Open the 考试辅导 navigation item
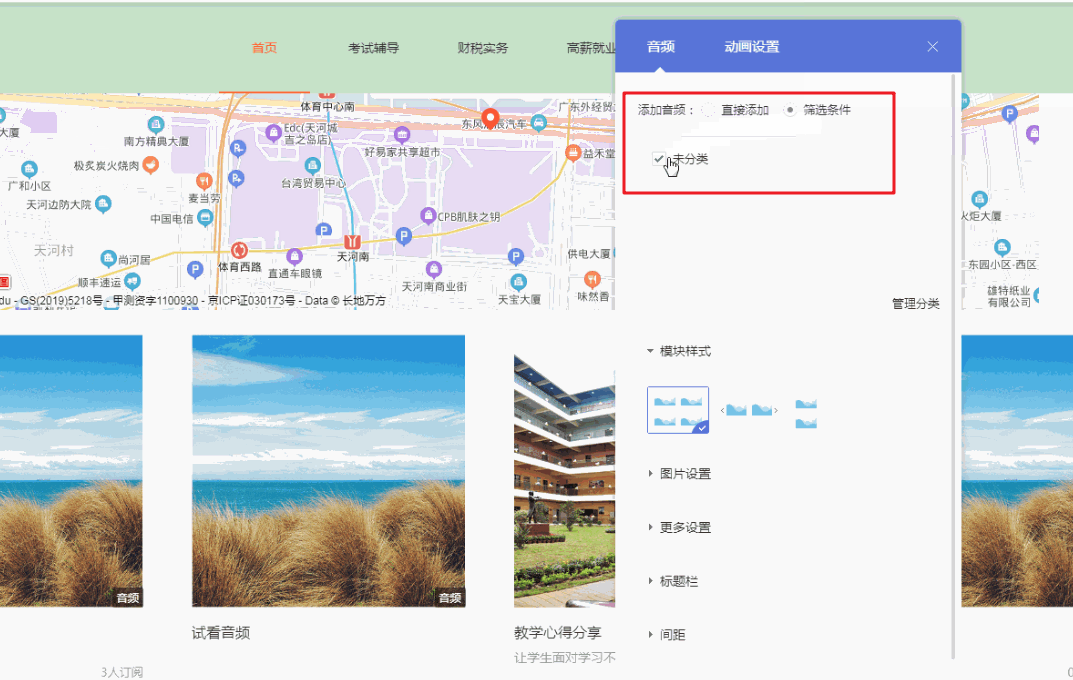This screenshot has width=1073, height=680. [374, 48]
